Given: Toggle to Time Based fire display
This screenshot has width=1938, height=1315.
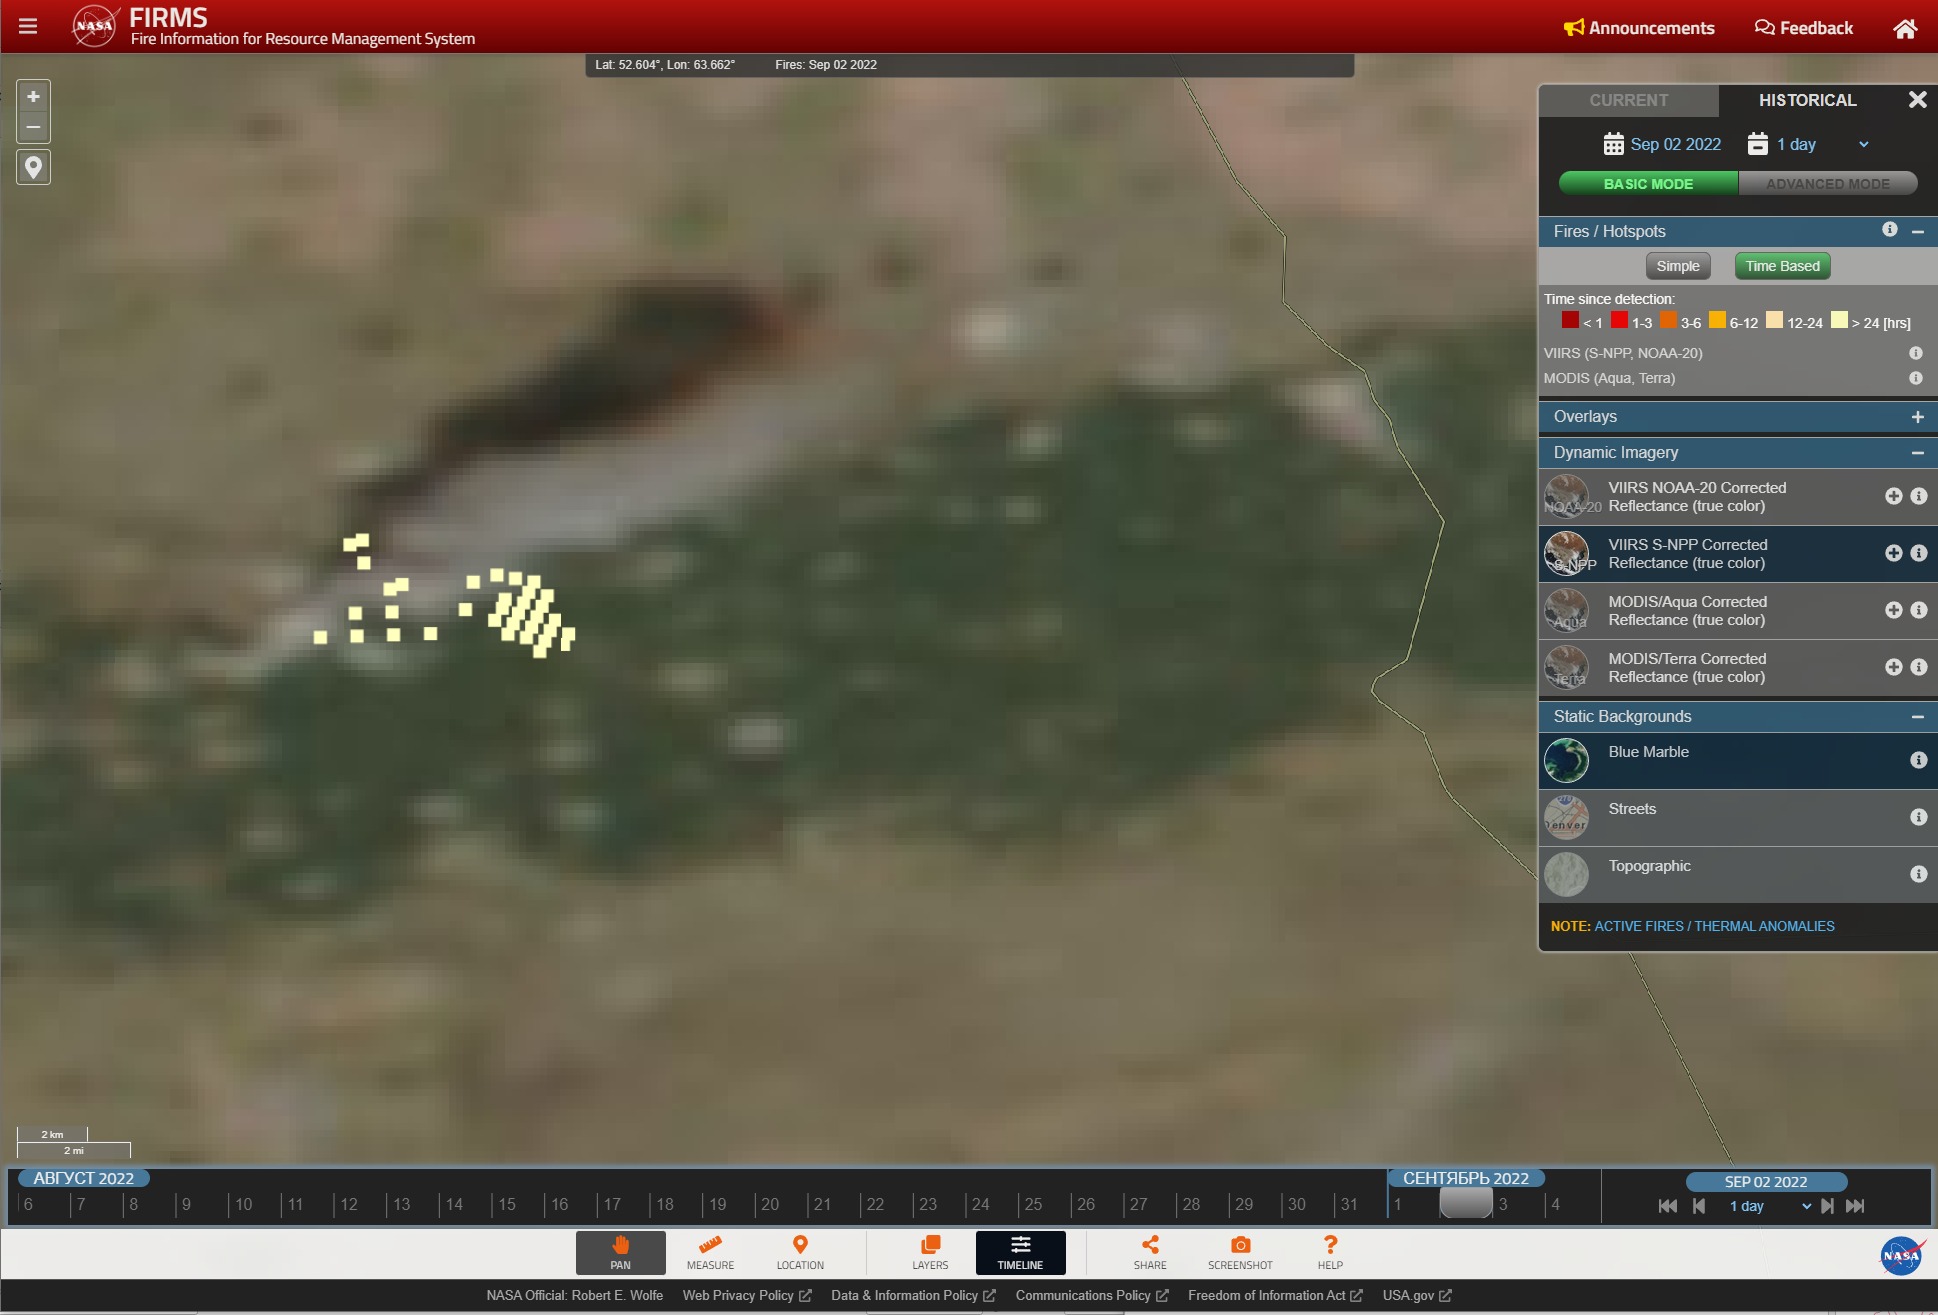Looking at the screenshot, I should (x=1781, y=266).
